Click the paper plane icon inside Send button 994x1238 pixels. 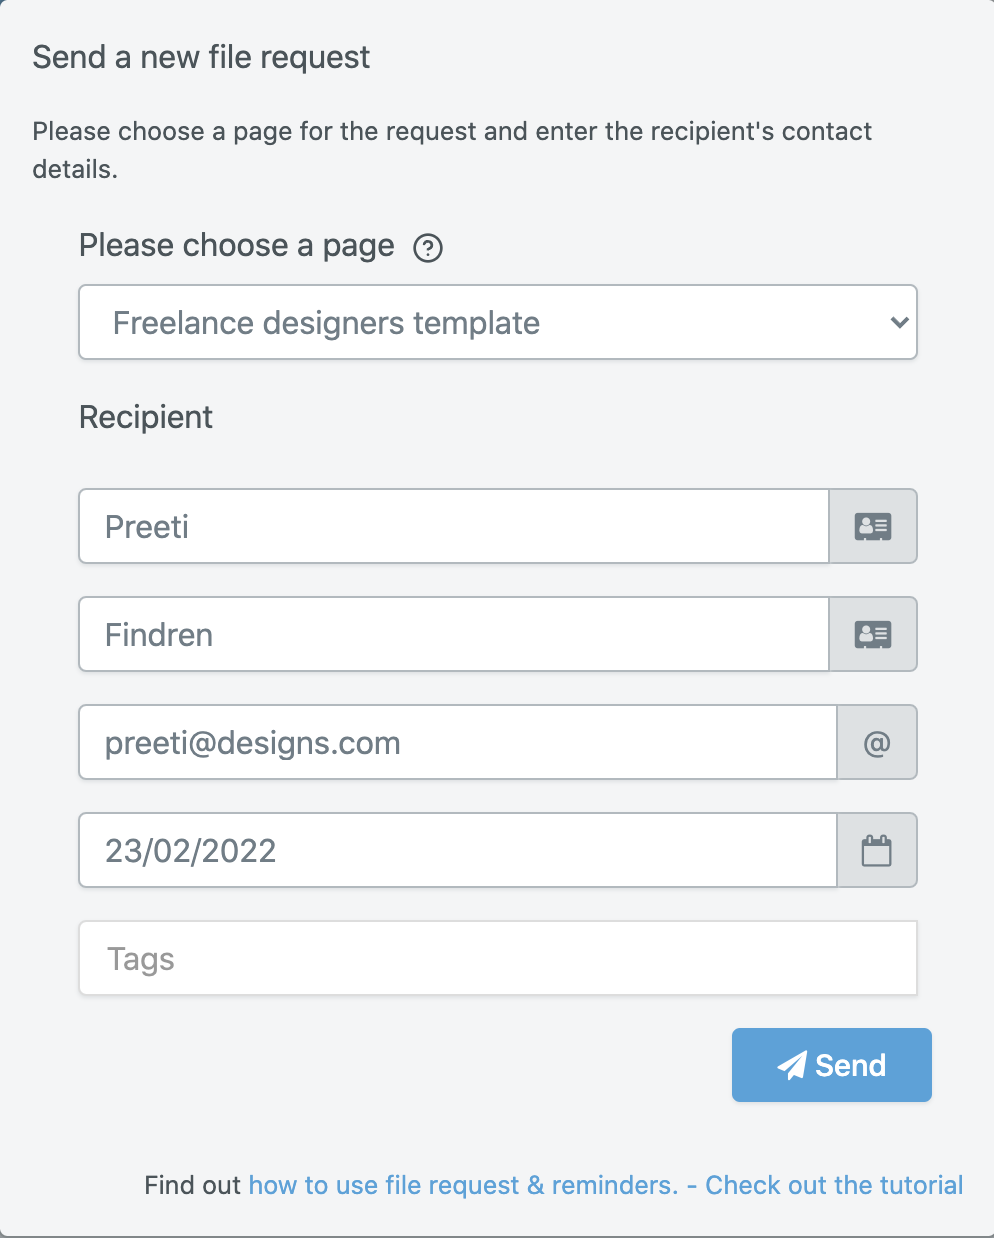(x=792, y=1064)
